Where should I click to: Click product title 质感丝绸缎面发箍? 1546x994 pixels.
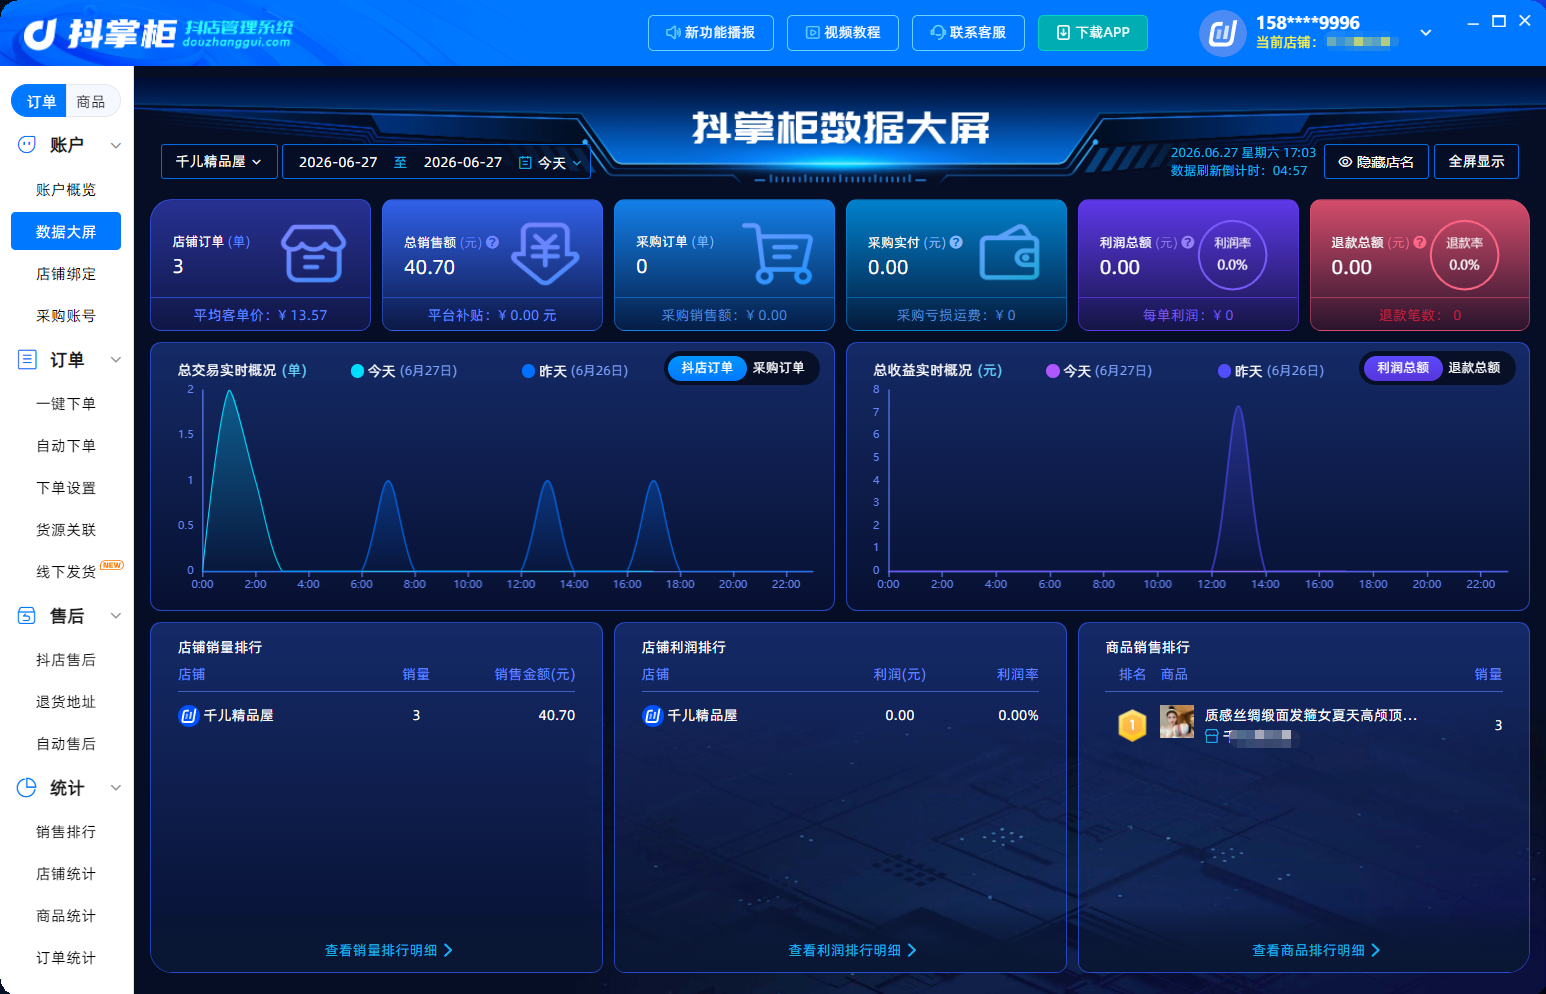pos(1310,715)
